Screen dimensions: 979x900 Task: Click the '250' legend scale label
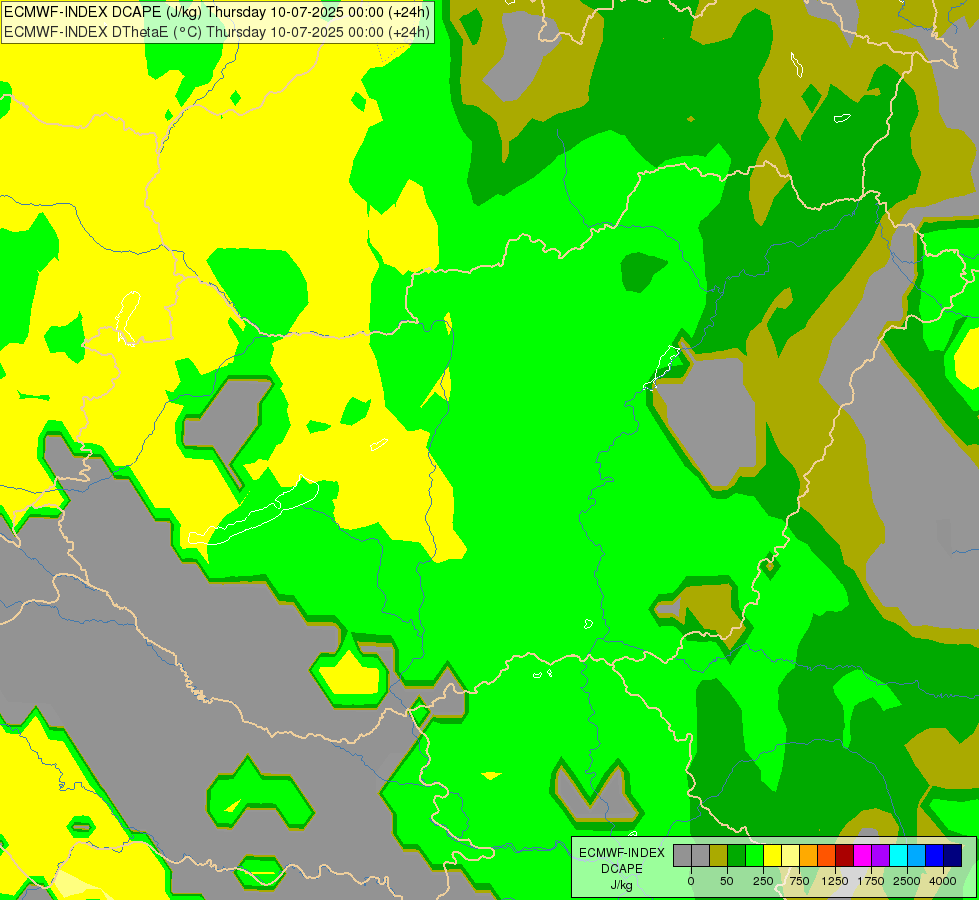[763, 881]
